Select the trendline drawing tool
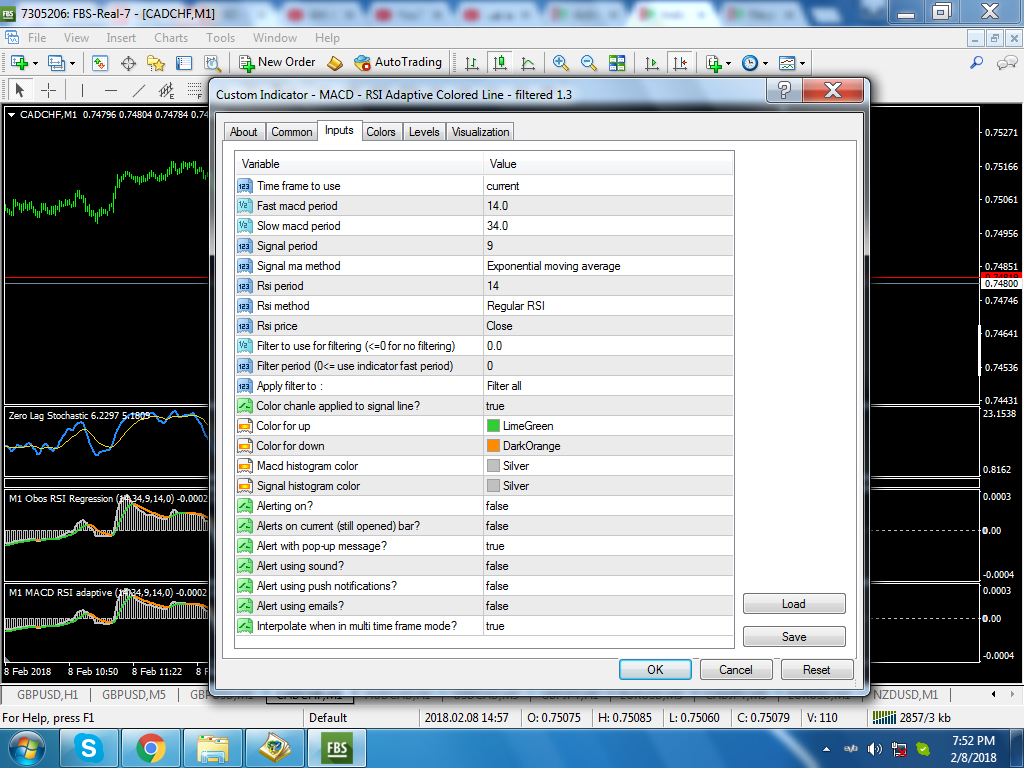Viewport: 1024px width, 768px height. point(139,90)
